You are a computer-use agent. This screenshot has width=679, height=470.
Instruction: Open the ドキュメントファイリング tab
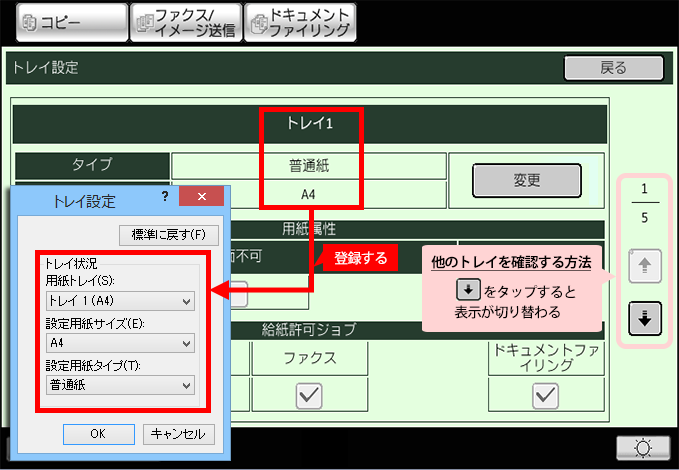(x=300, y=22)
